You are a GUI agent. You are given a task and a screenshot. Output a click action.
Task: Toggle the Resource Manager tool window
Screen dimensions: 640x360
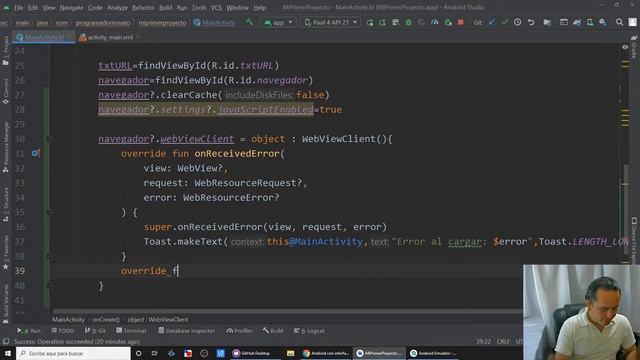pos(6,147)
